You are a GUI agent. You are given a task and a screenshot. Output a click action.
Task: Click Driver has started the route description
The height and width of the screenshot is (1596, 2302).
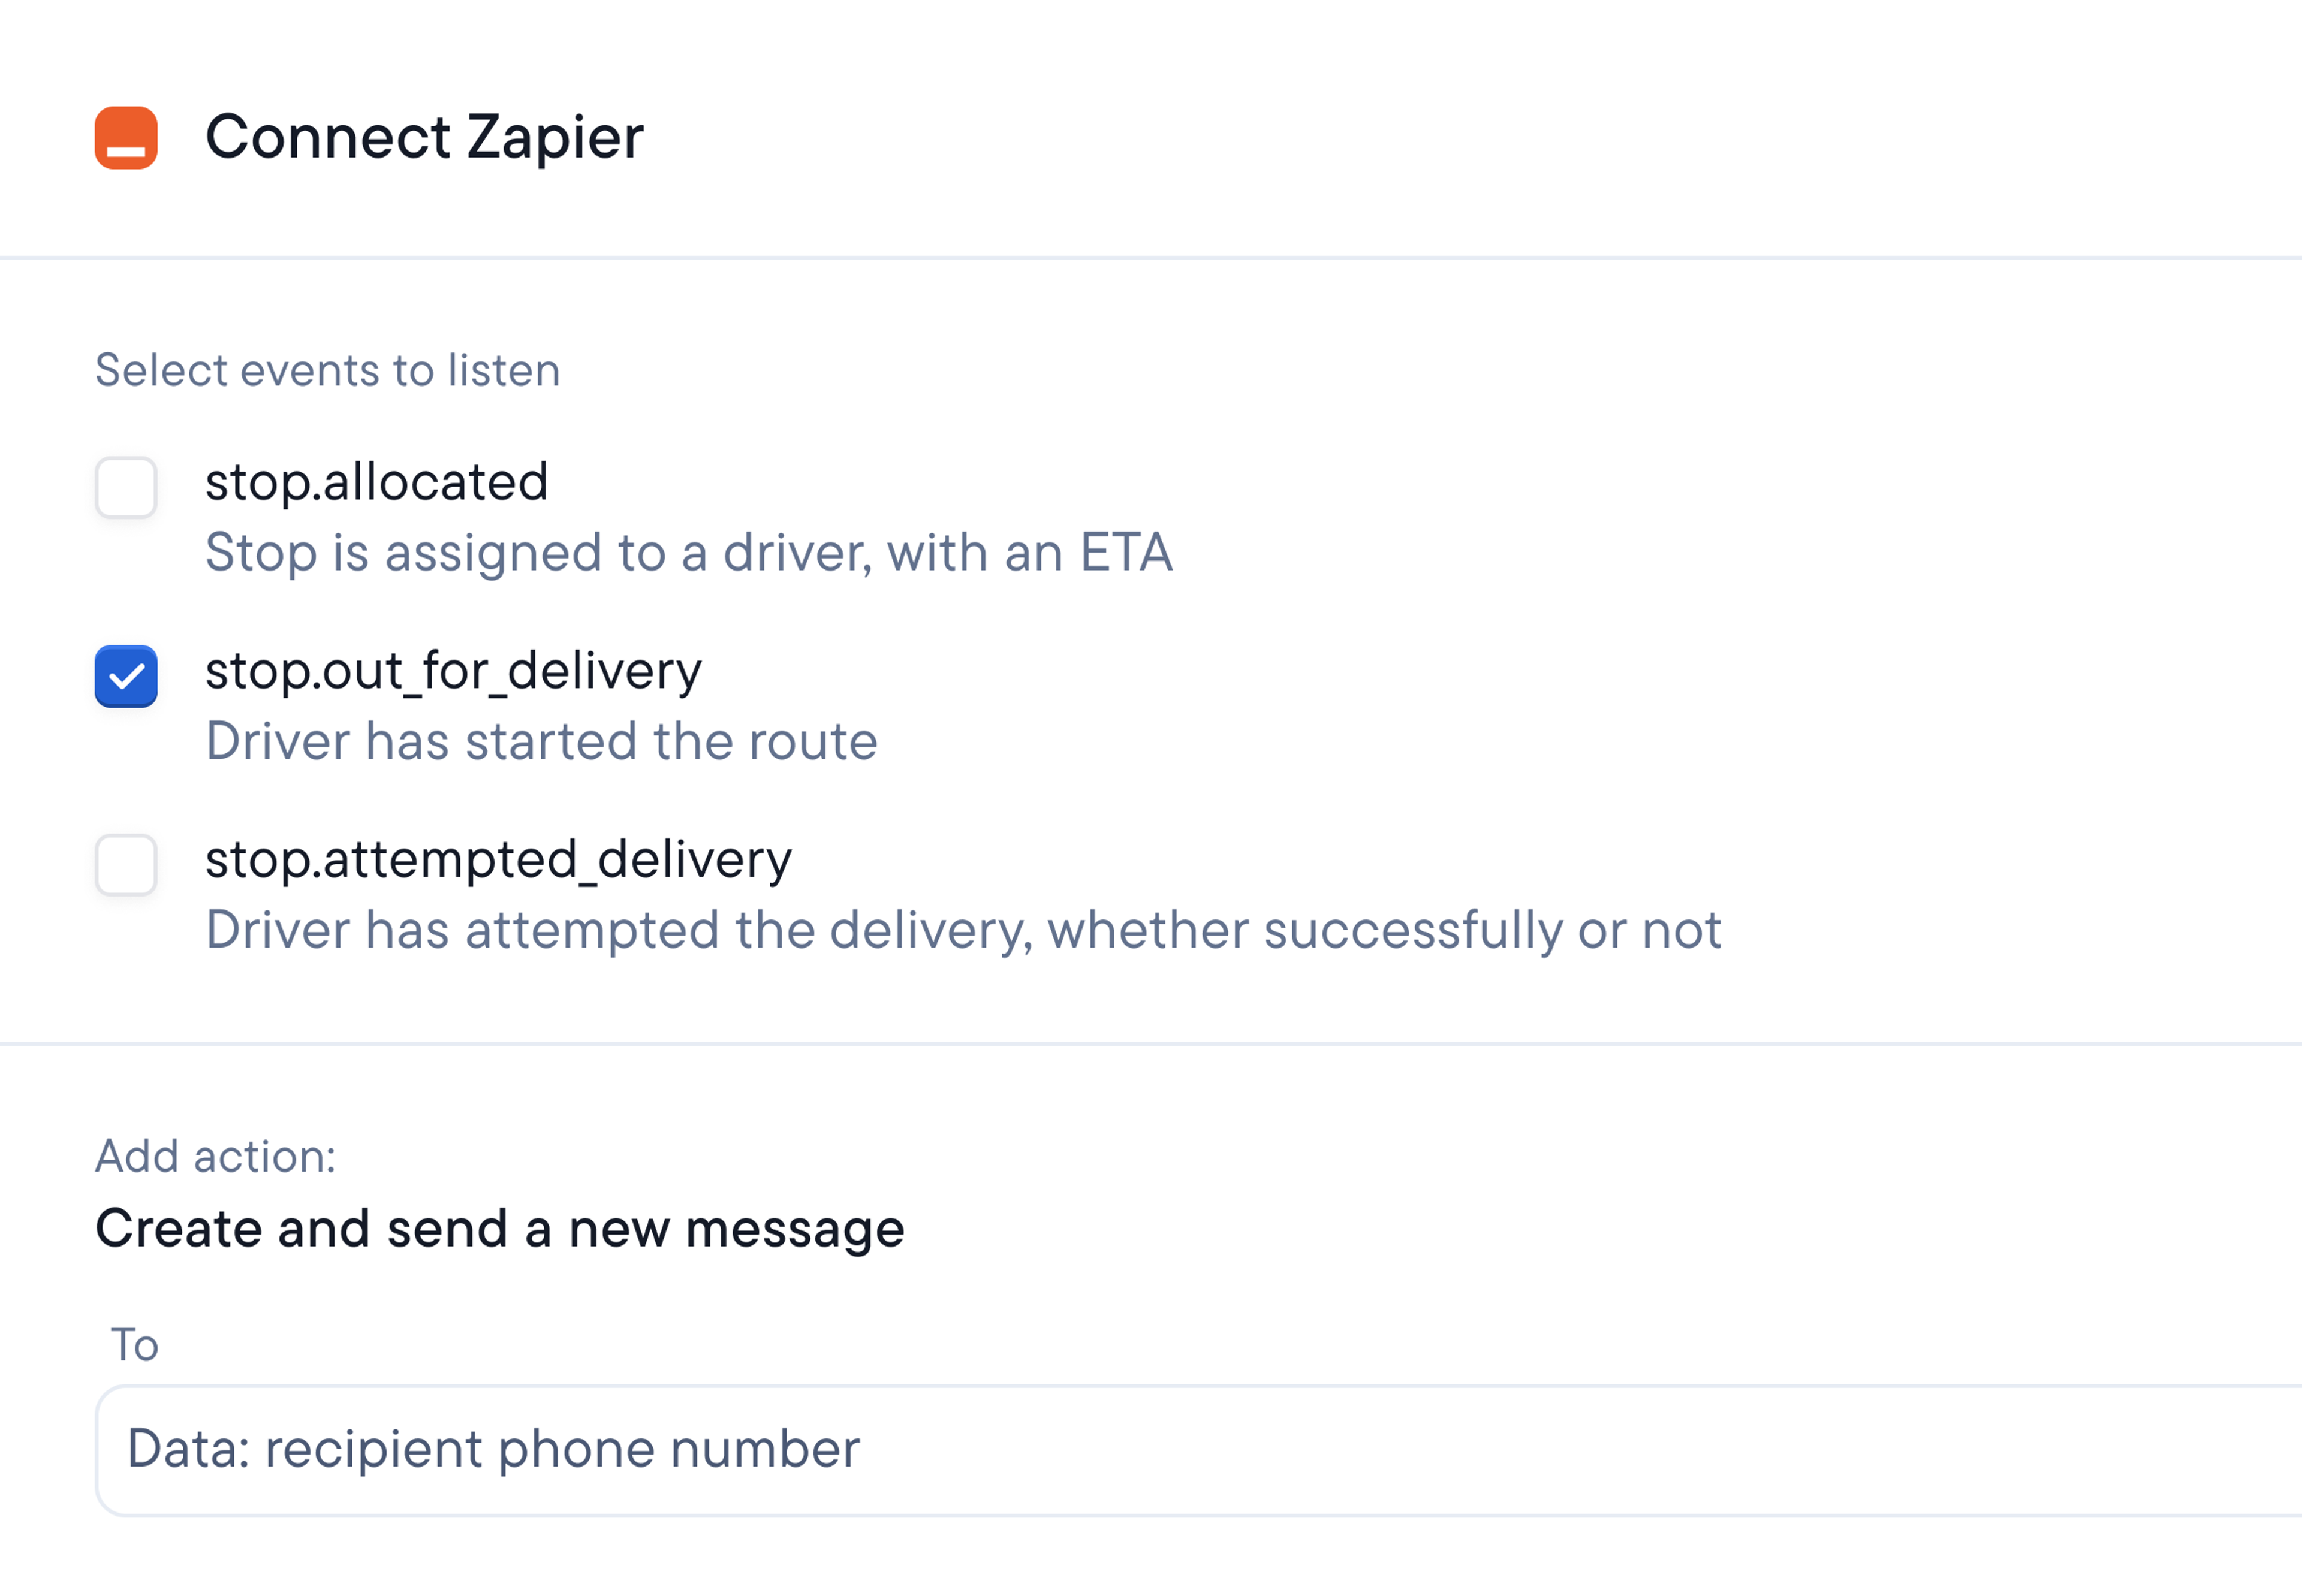(x=541, y=741)
